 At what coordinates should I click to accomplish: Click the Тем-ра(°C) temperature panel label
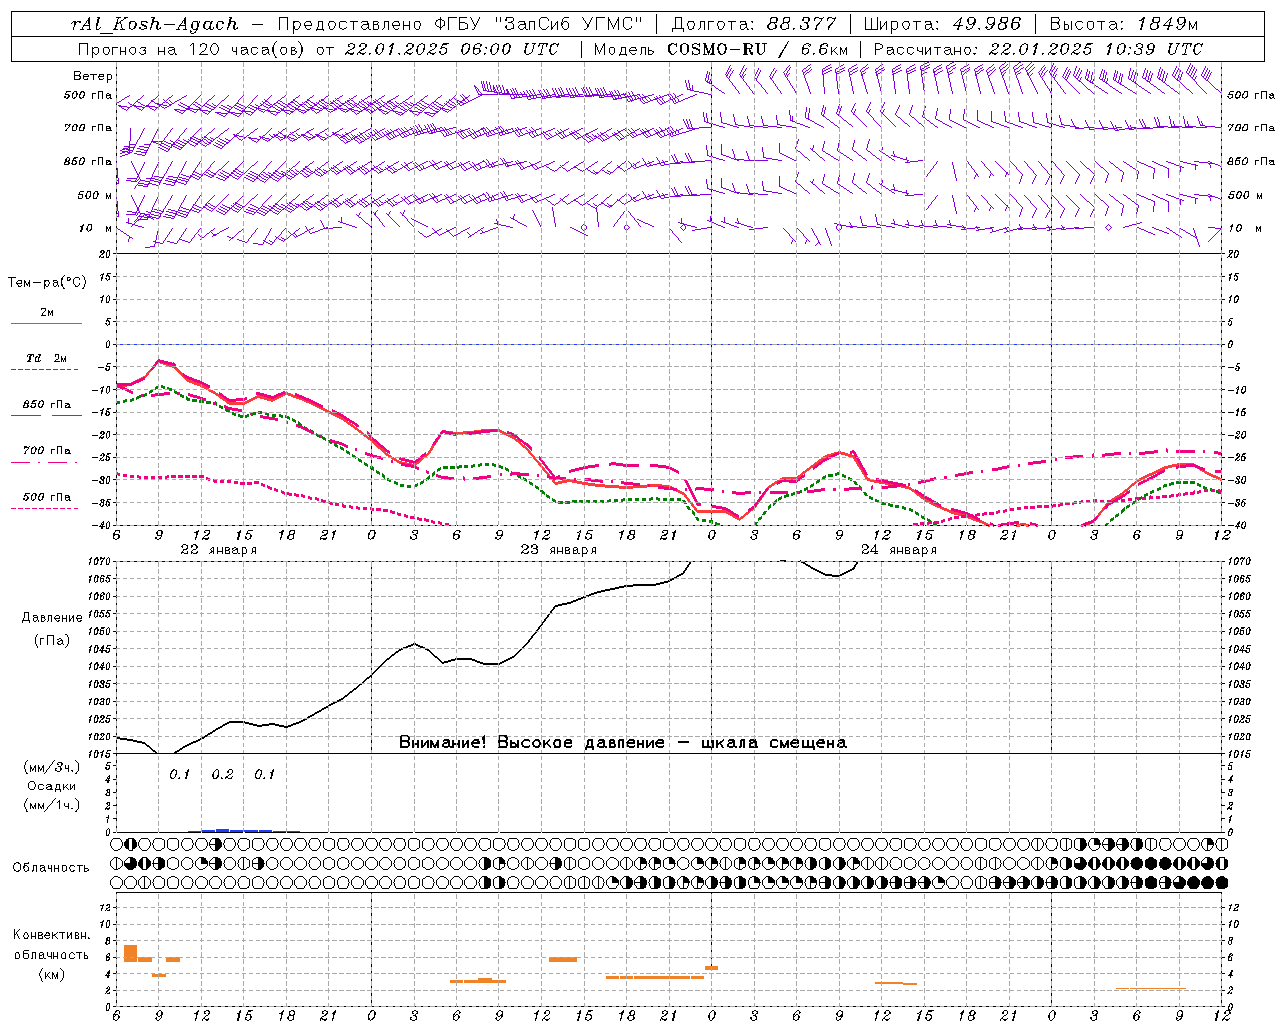point(47,283)
